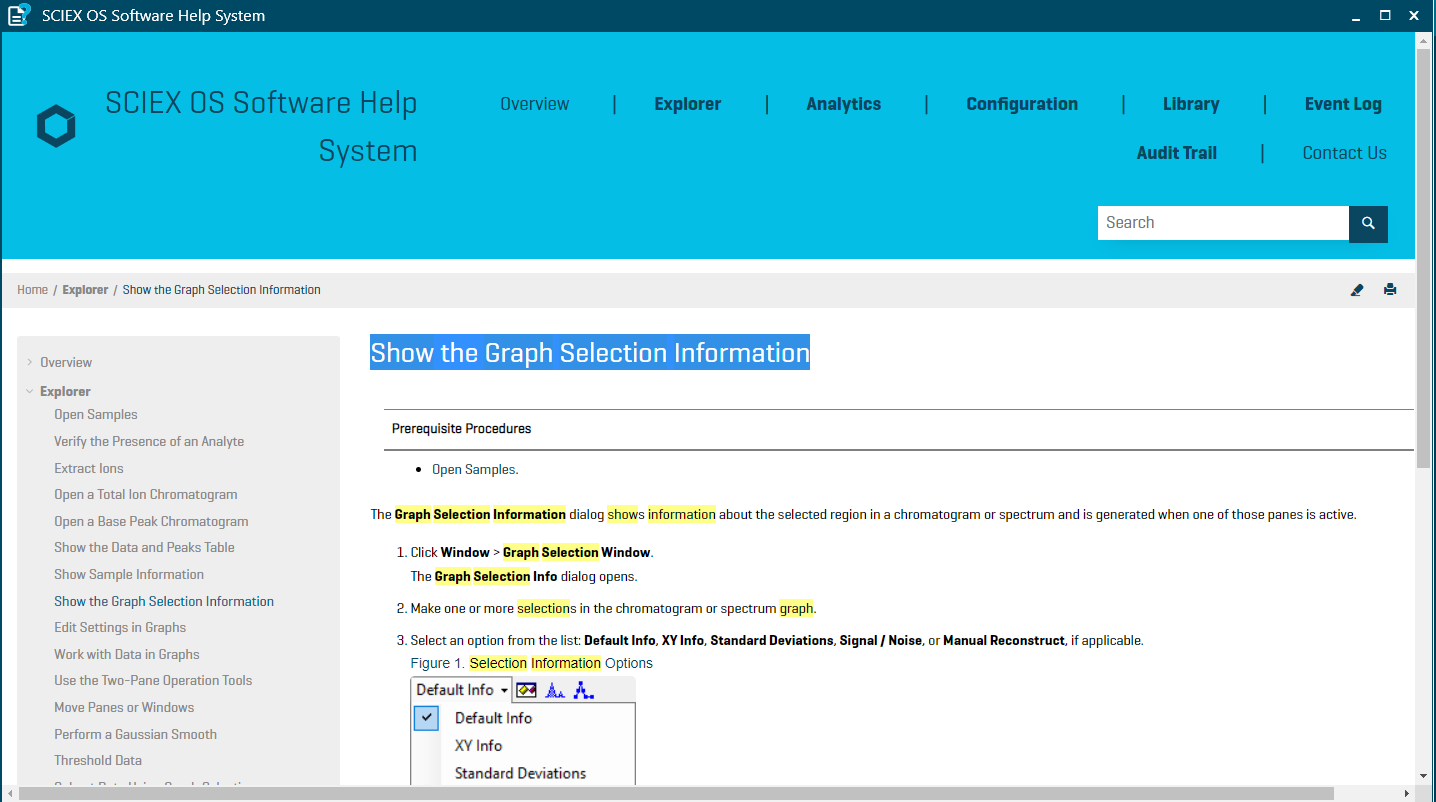Viewport: 1436px width, 802px height.
Task: Open 'Move Panes or Windows' topic
Action: (124, 707)
